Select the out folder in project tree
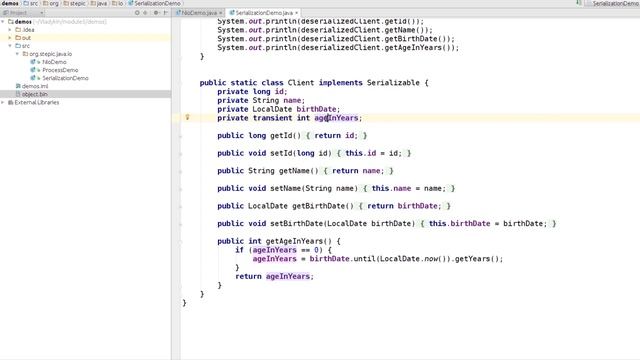The height and width of the screenshot is (360, 640). [26, 38]
